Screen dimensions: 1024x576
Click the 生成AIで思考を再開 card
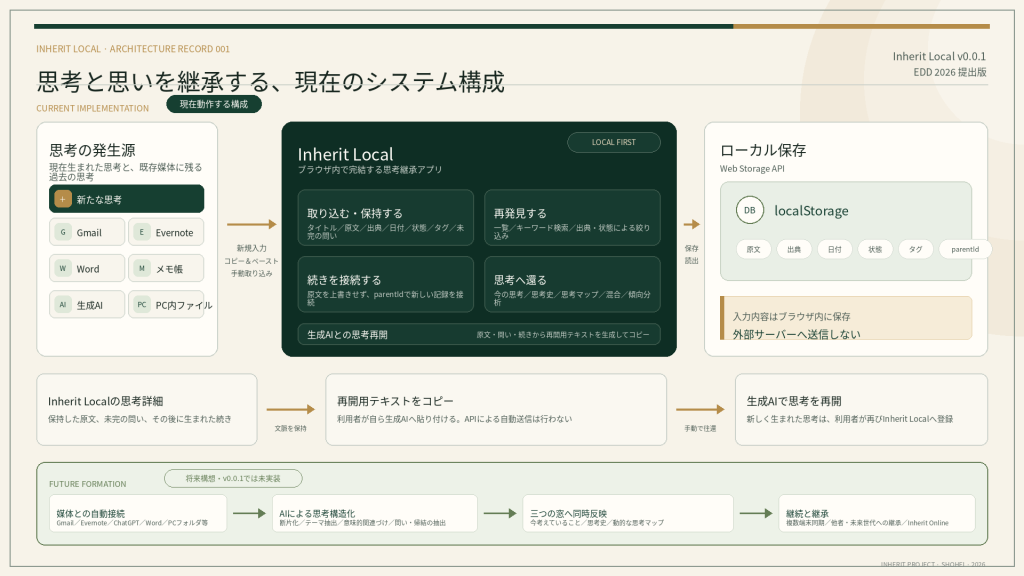tap(861, 409)
